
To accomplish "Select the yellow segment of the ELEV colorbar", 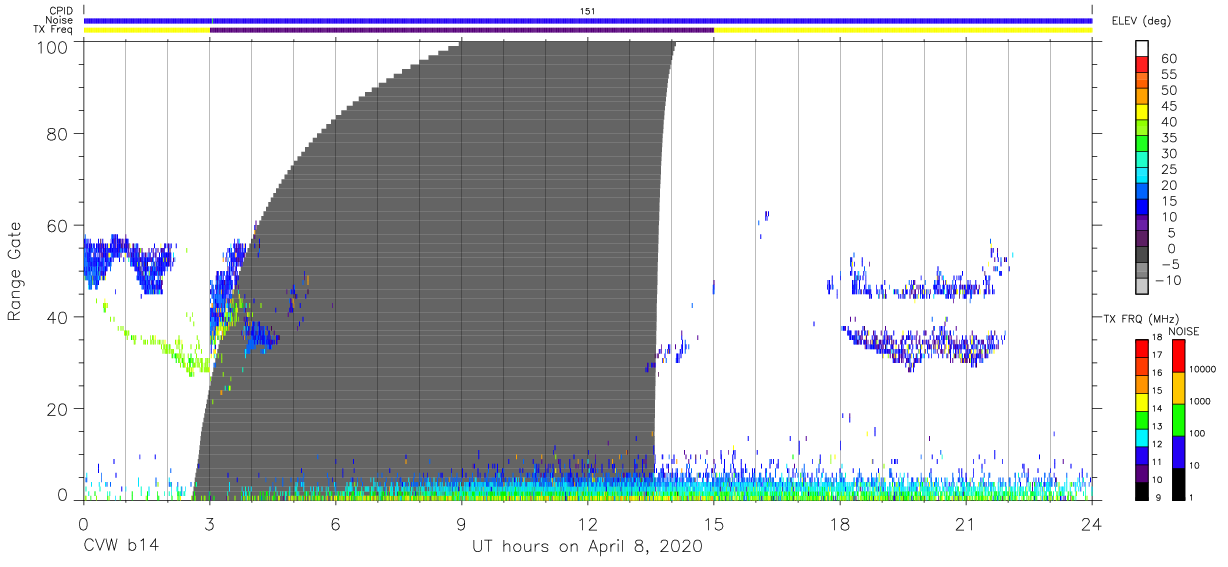I will [x=1142, y=114].
